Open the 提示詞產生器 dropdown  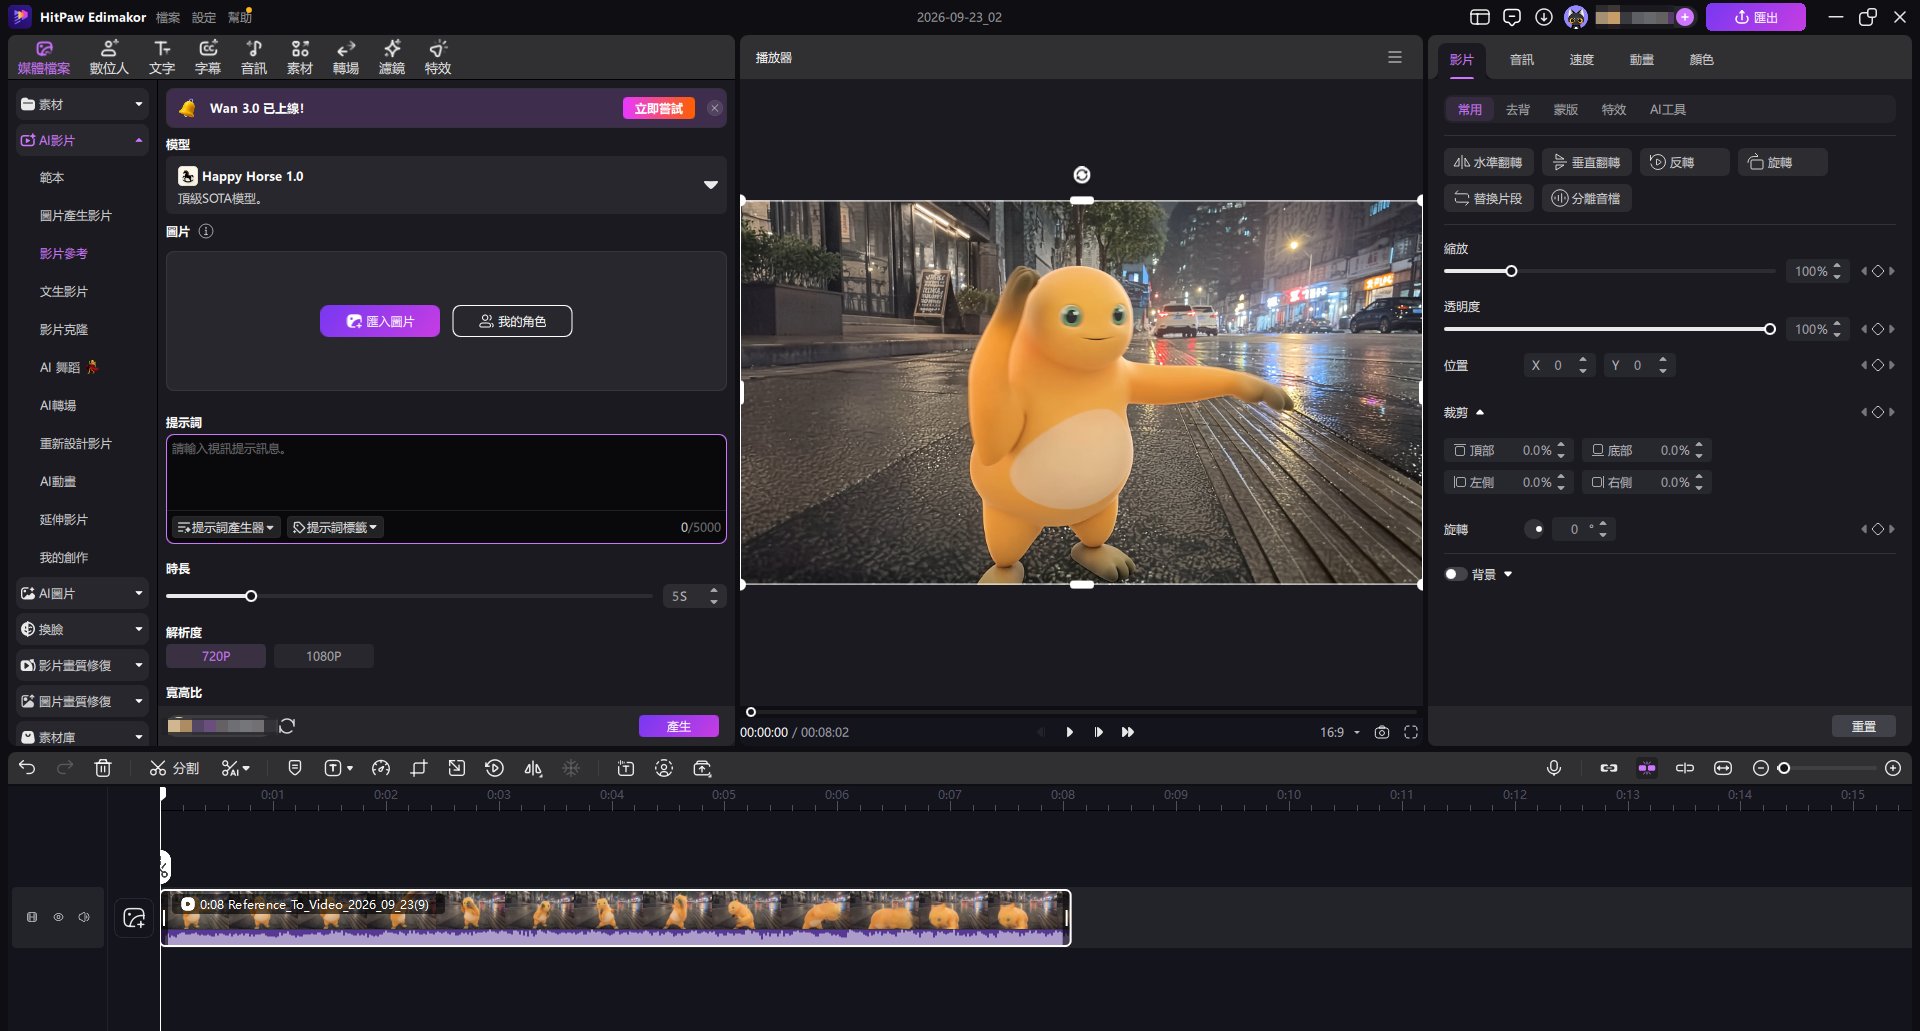pyautogui.click(x=226, y=527)
